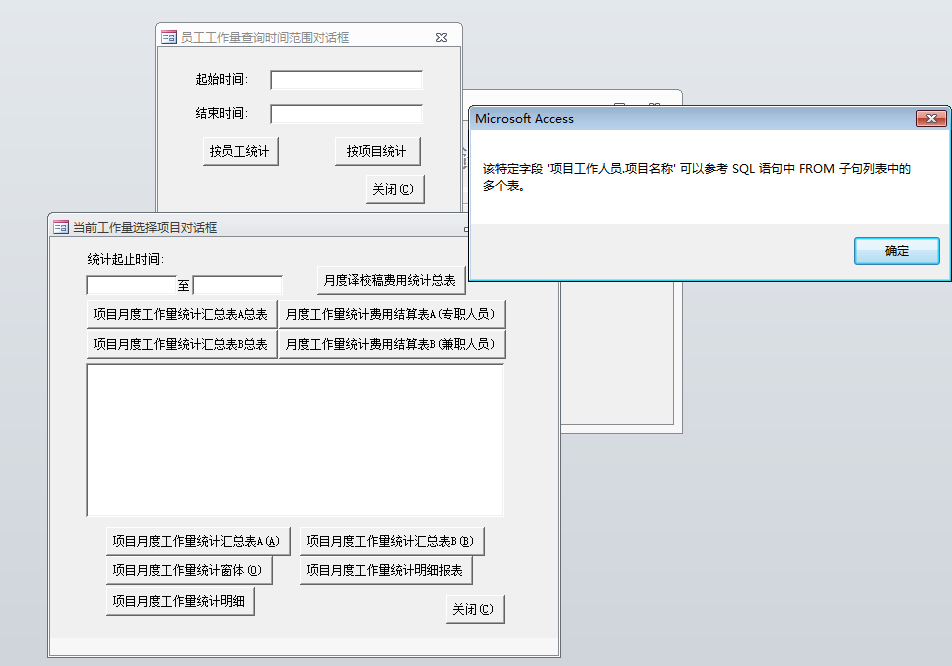The height and width of the screenshot is (666, 952).
Task: Click the Microsoft Access dialog title bar
Action: coord(692,118)
